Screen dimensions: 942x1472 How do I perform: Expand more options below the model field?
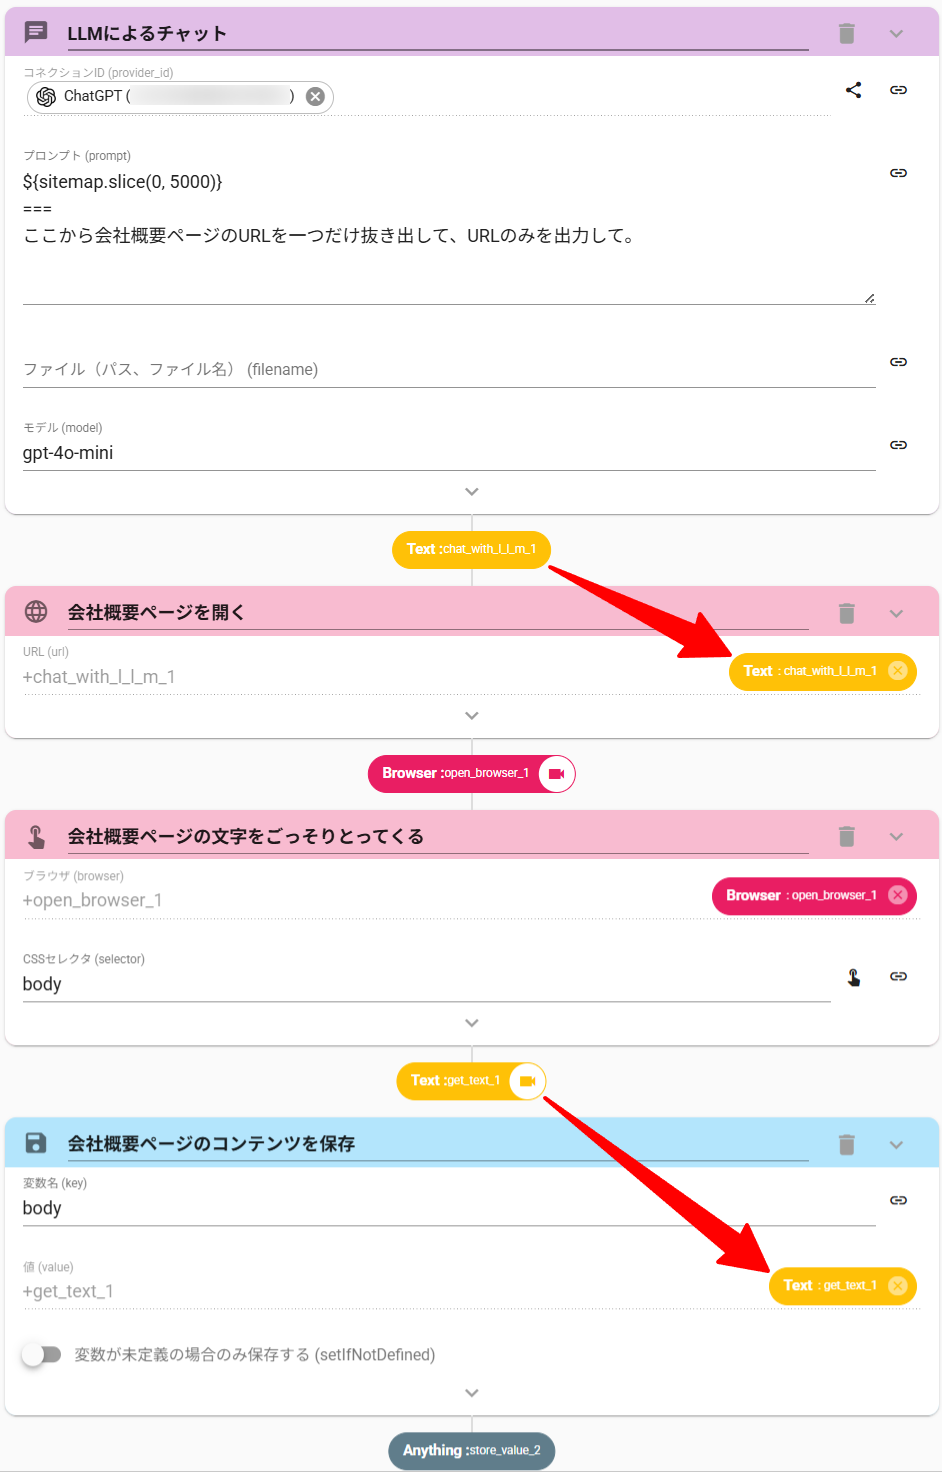click(x=472, y=492)
